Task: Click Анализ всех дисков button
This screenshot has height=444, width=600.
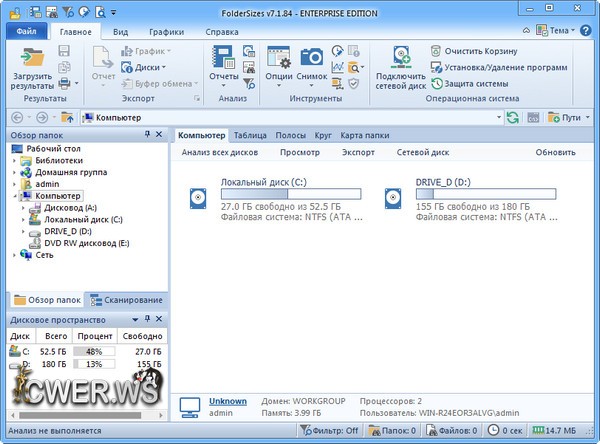Action: click(220, 153)
